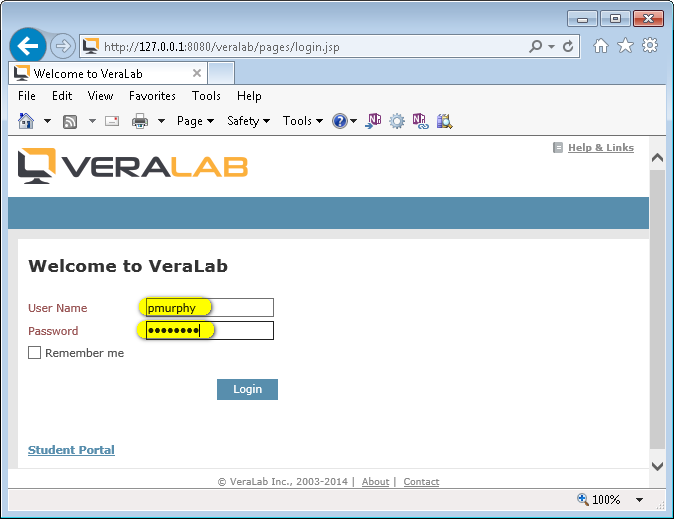Open Favorites star icon
Image resolution: width=674 pixels, height=519 pixels.
click(625, 46)
